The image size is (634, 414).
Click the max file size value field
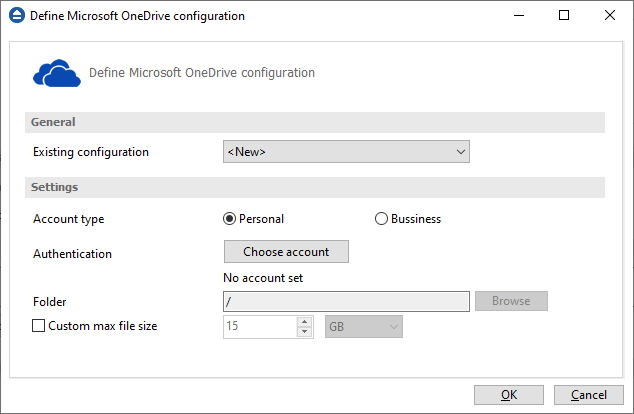(260, 327)
